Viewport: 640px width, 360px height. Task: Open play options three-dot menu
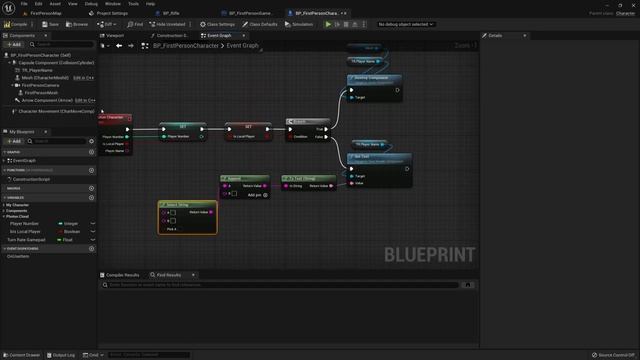364,24
